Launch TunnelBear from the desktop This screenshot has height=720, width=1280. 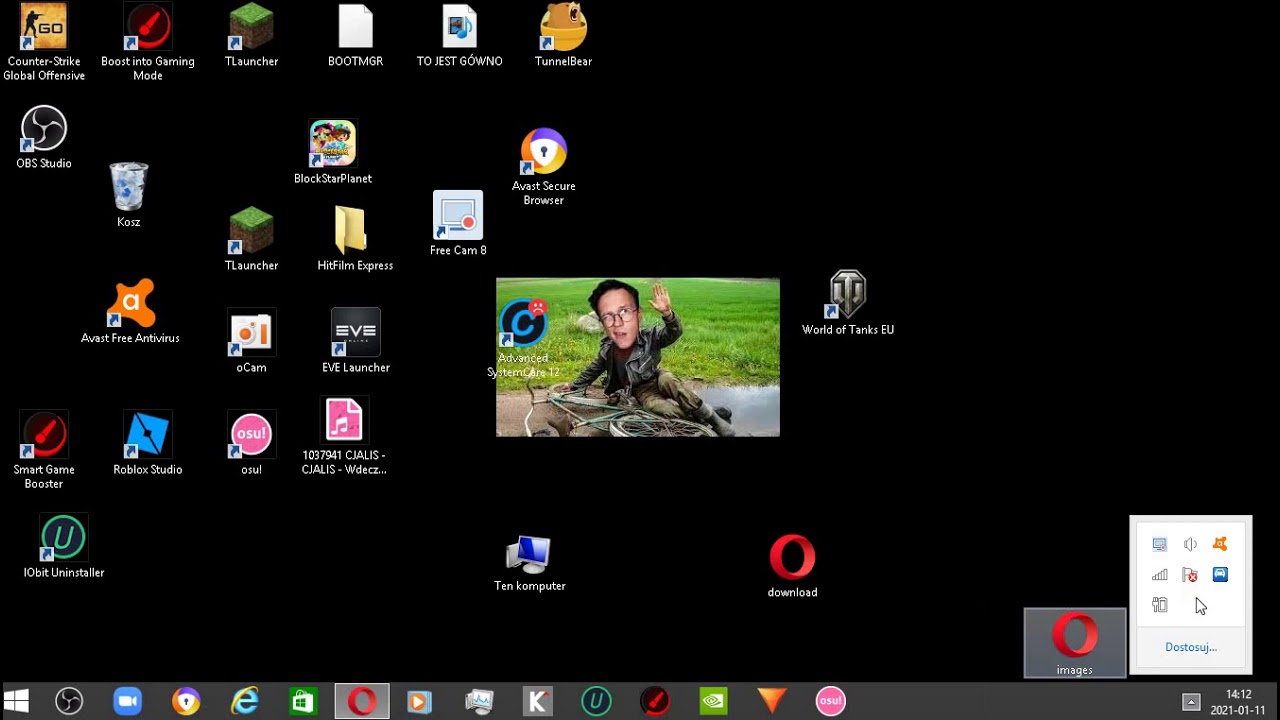coord(563,36)
